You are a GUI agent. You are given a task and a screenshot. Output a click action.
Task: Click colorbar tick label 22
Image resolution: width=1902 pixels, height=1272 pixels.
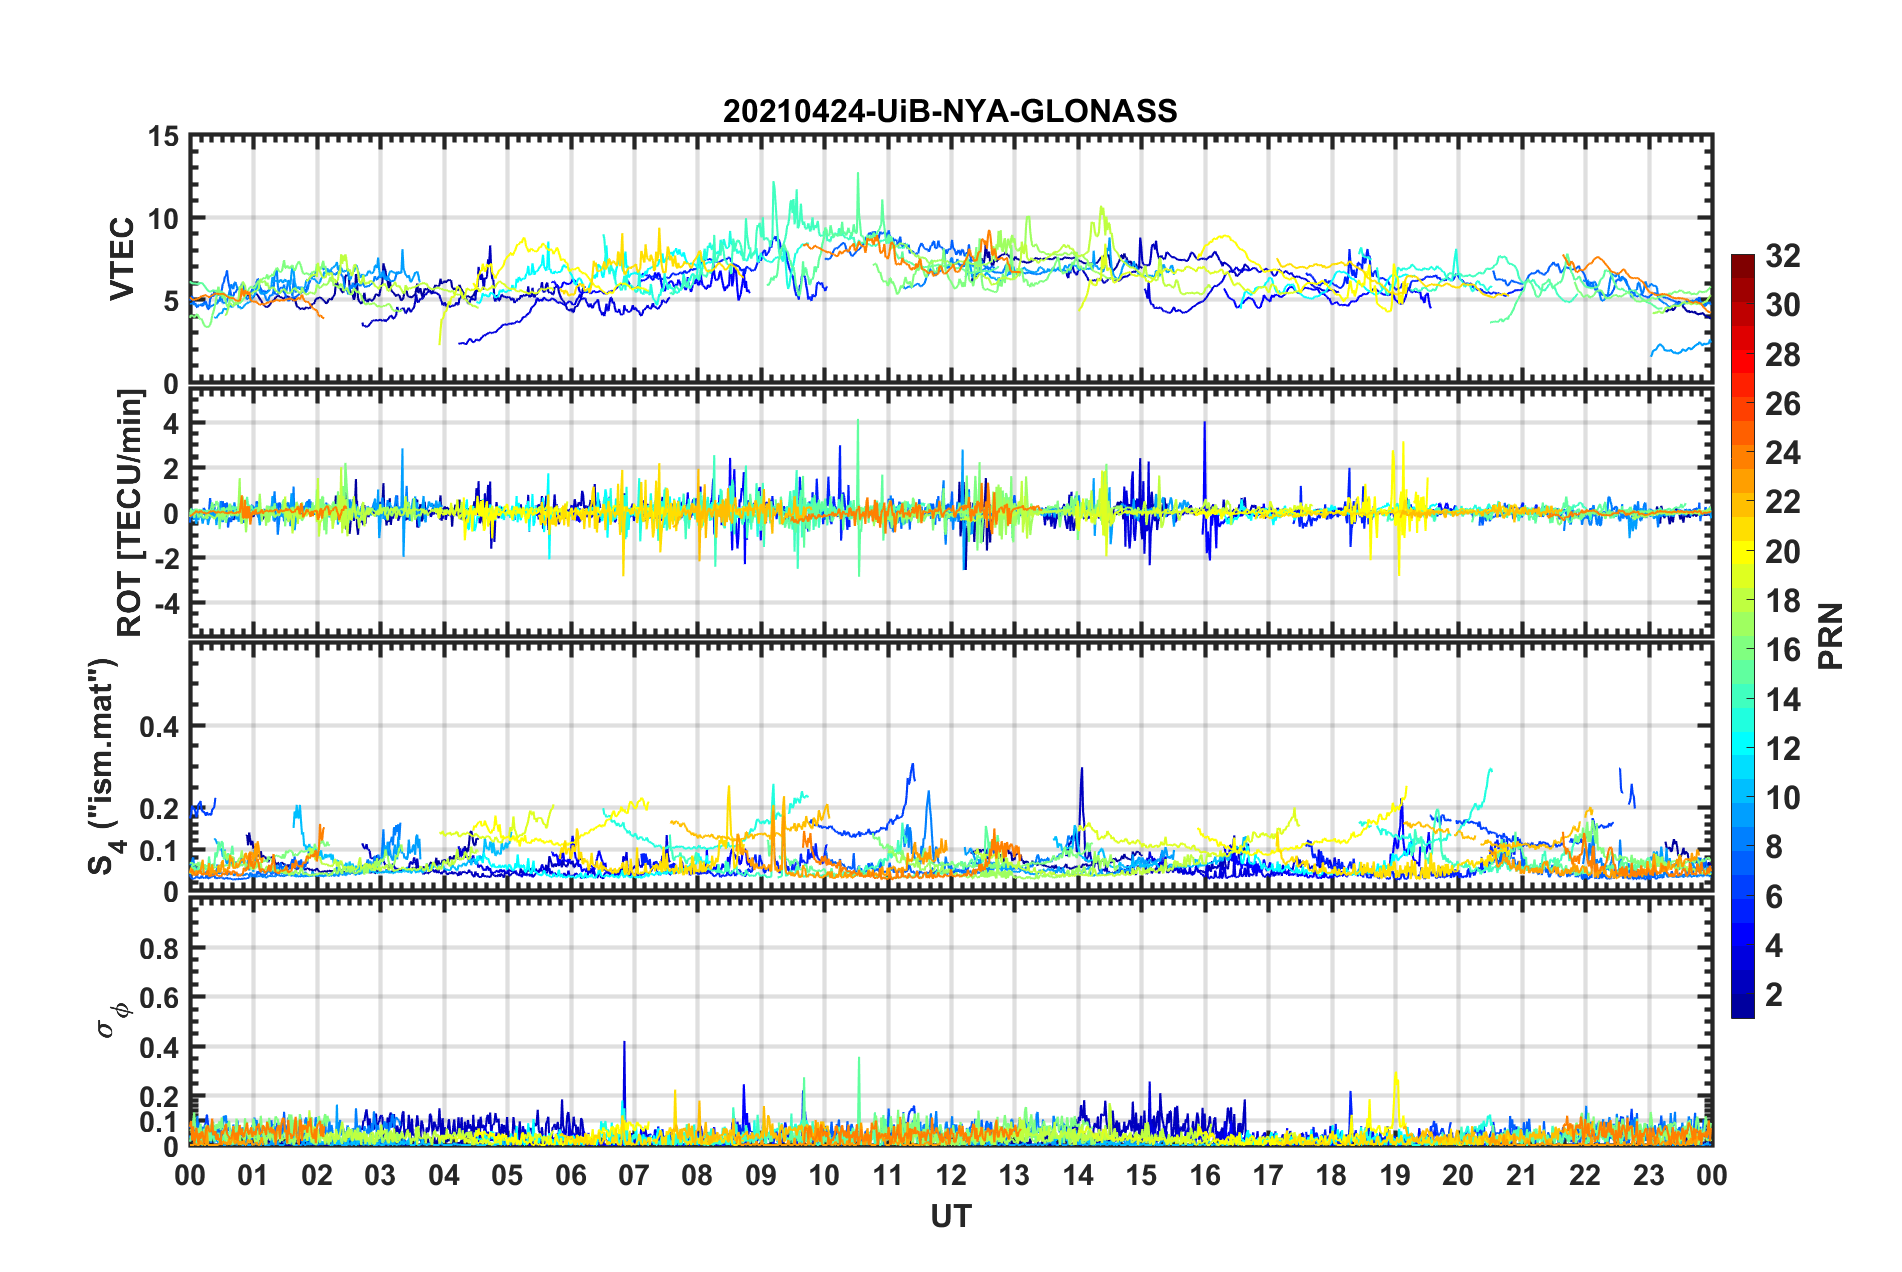point(1783,502)
